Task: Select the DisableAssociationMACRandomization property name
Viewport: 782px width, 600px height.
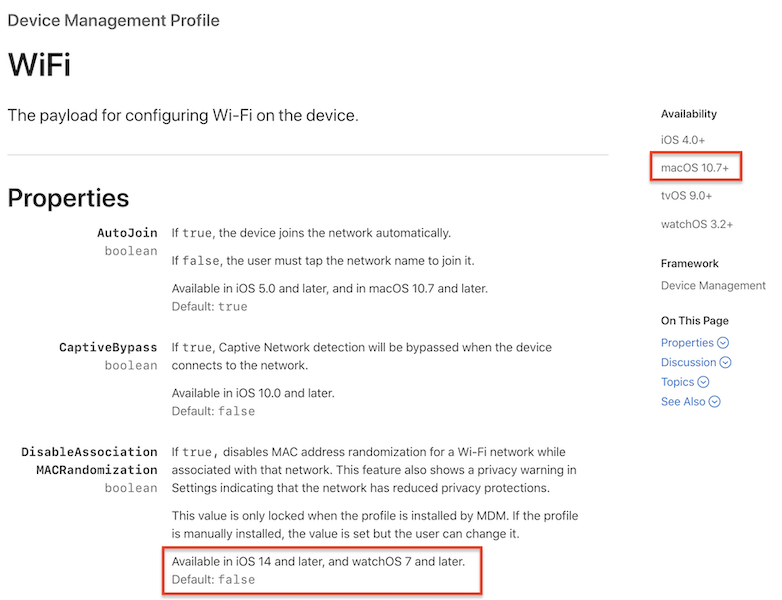Action: tap(90, 461)
